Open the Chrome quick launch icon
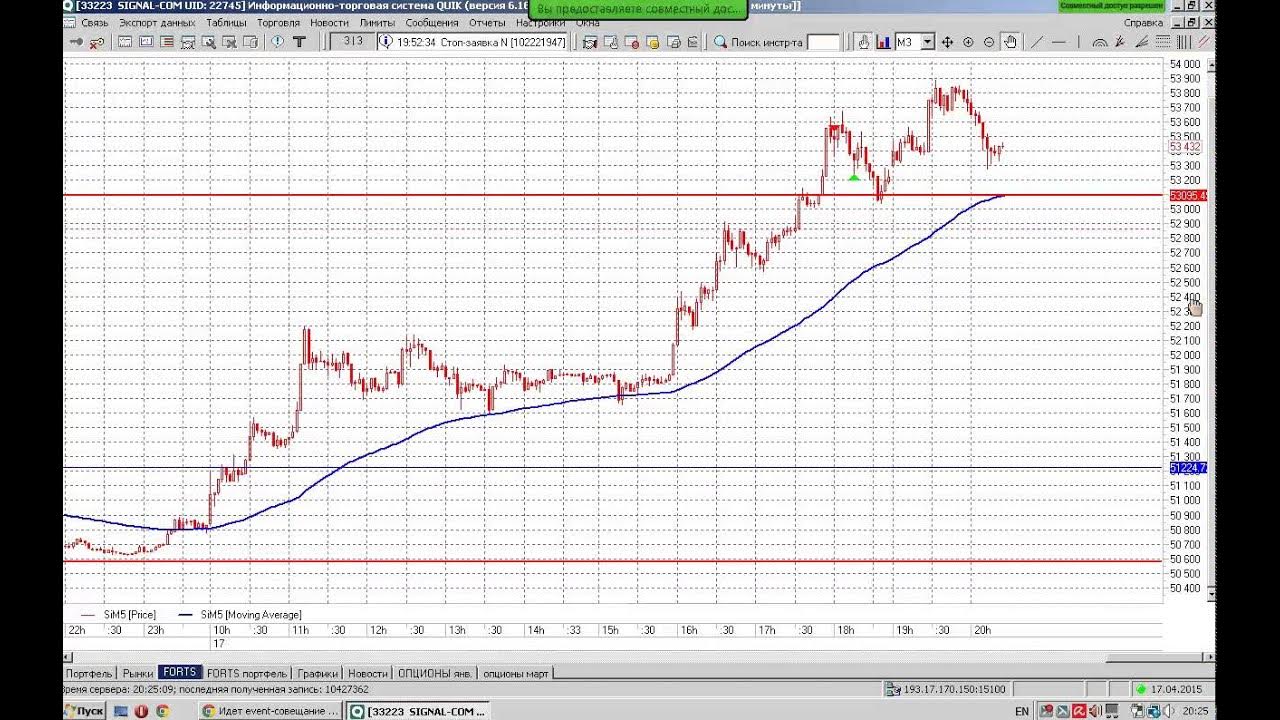1280x720 pixels. [162, 711]
